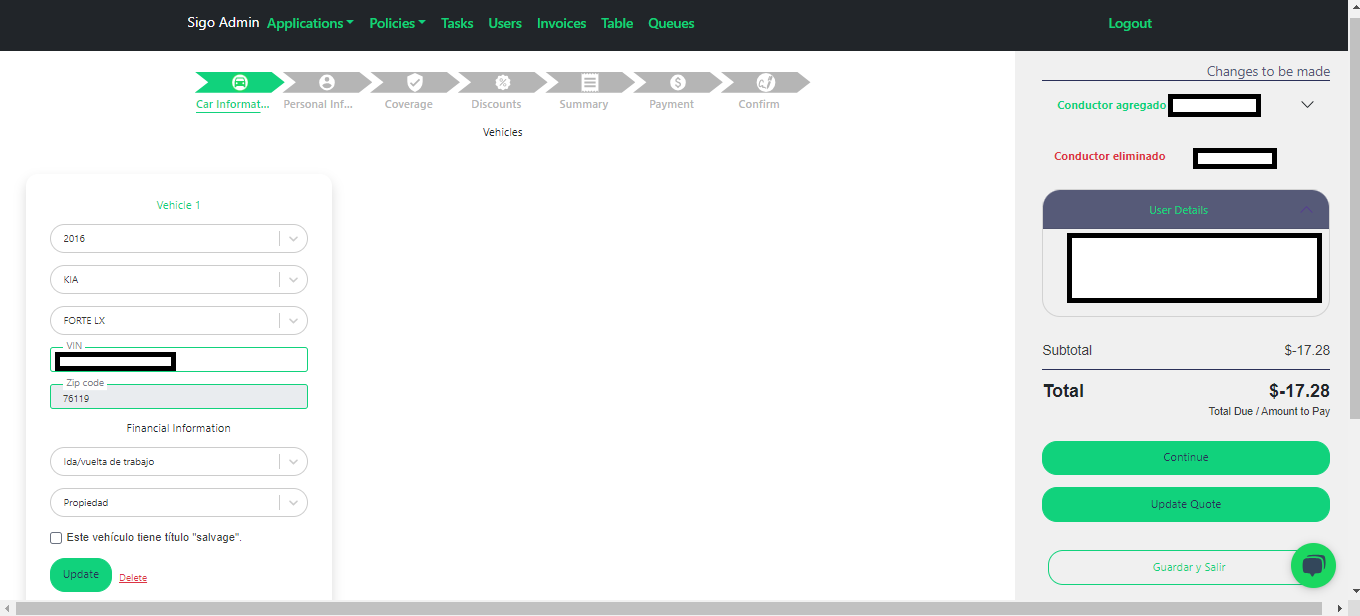Check the salvage title checkbox
Image resolution: width=1360 pixels, height=616 pixels.
(x=57, y=538)
